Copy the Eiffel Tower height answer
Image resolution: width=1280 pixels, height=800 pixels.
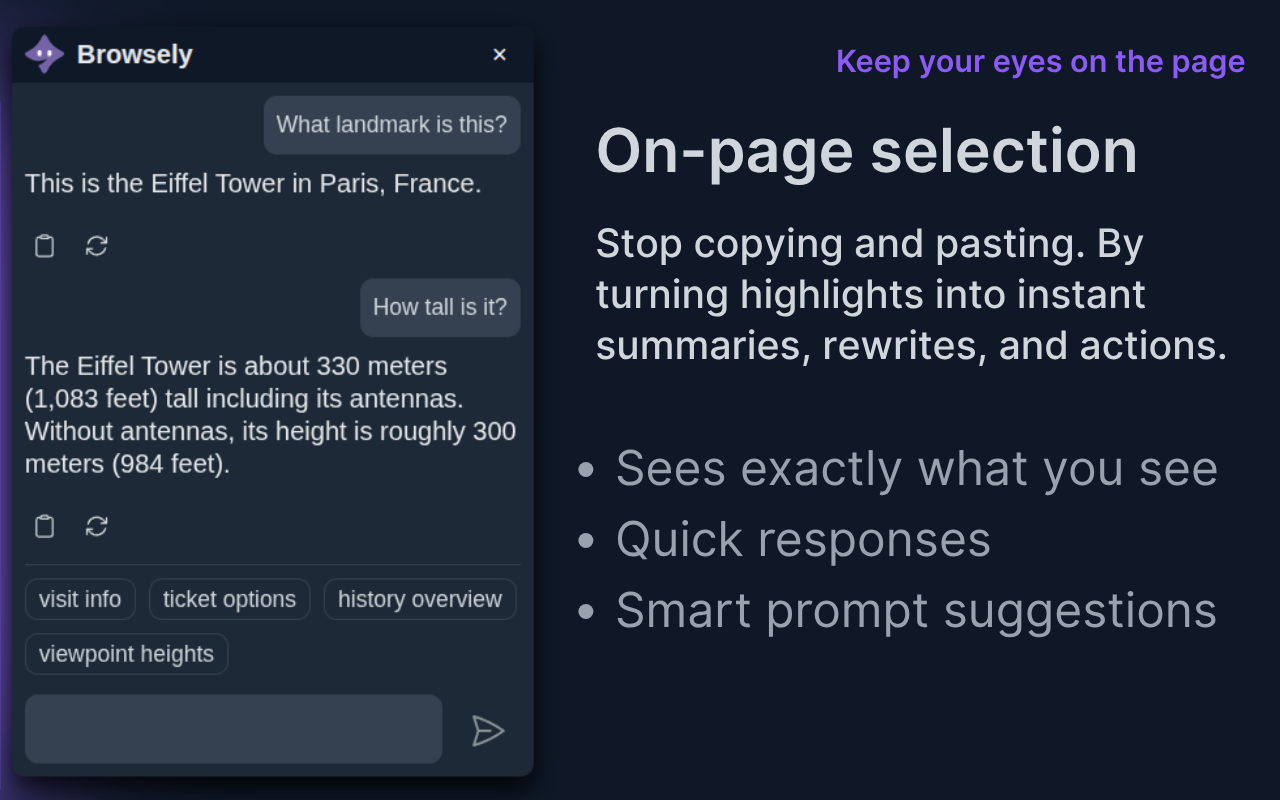pyautogui.click(x=44, y=526)
